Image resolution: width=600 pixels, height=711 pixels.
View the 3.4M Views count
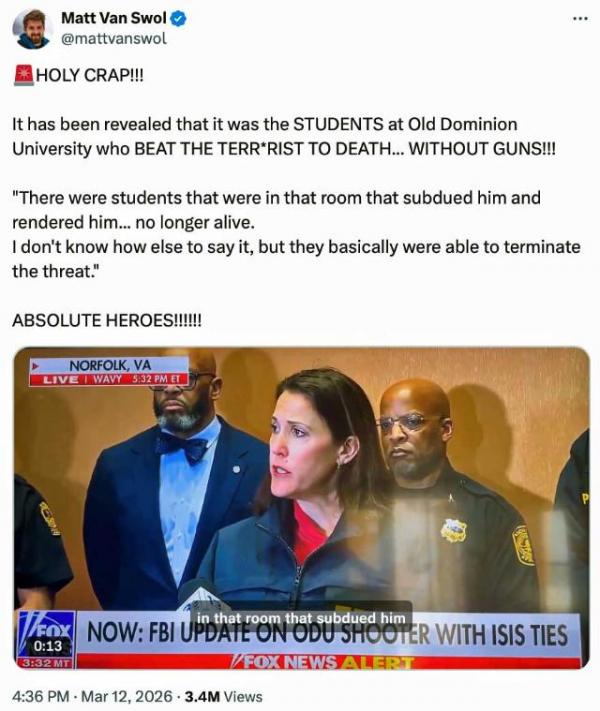point(224,696)
